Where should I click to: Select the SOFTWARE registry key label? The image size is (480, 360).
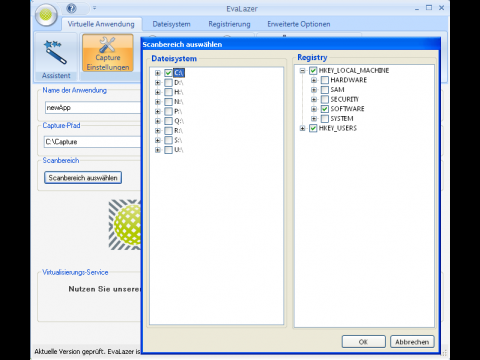(347, 109)
